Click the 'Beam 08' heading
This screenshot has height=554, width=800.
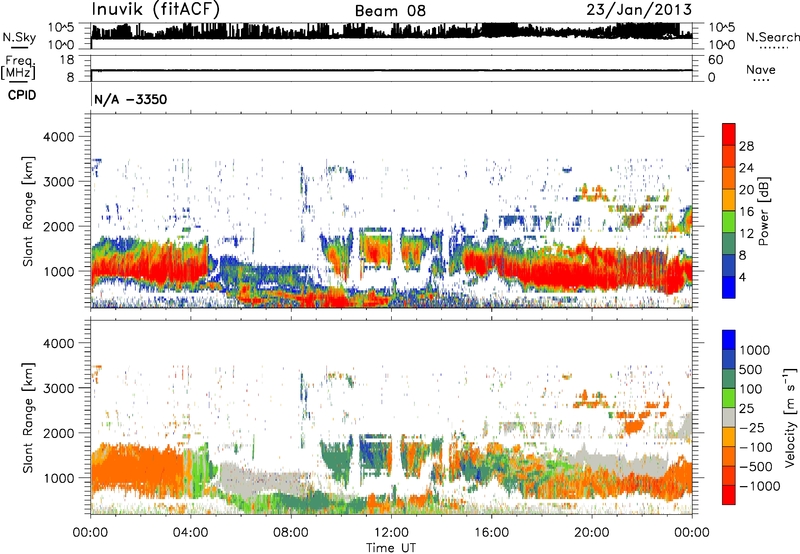pos(390,11)
